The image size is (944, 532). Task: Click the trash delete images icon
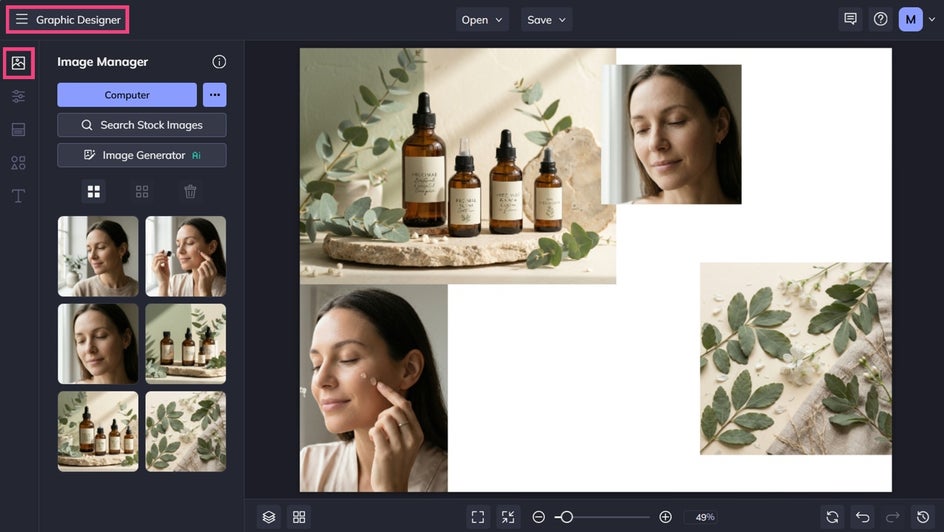coord(190,191)
